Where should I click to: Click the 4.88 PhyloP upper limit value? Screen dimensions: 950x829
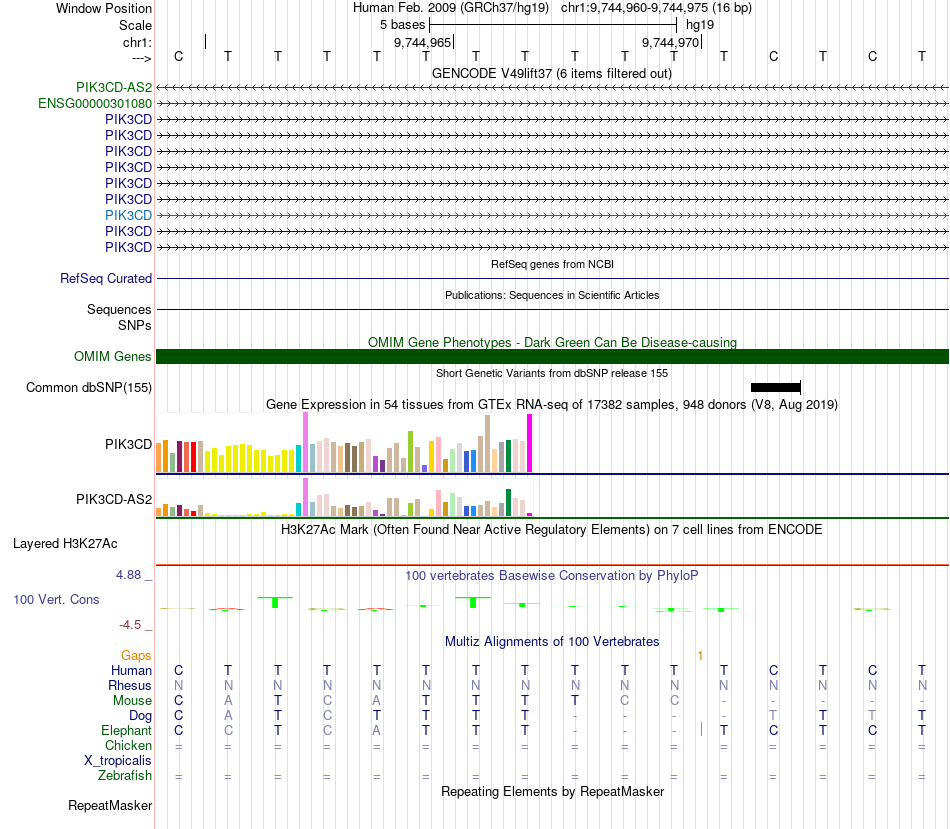pos(128,574)
